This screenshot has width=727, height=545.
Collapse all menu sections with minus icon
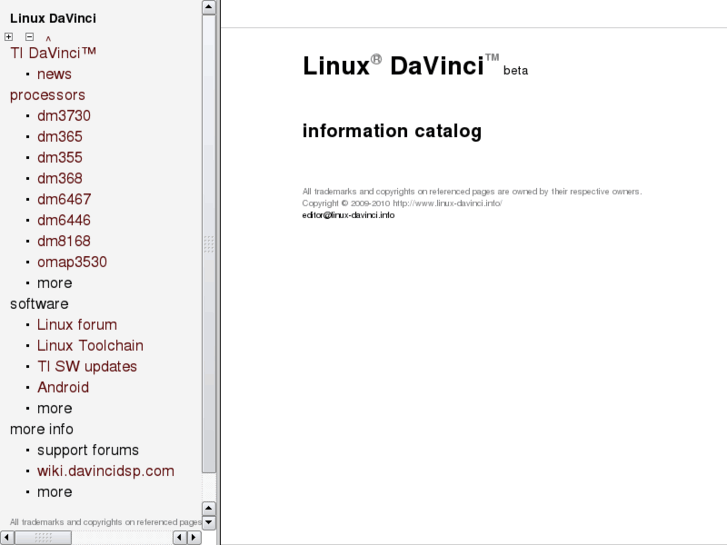pos(29,37)
